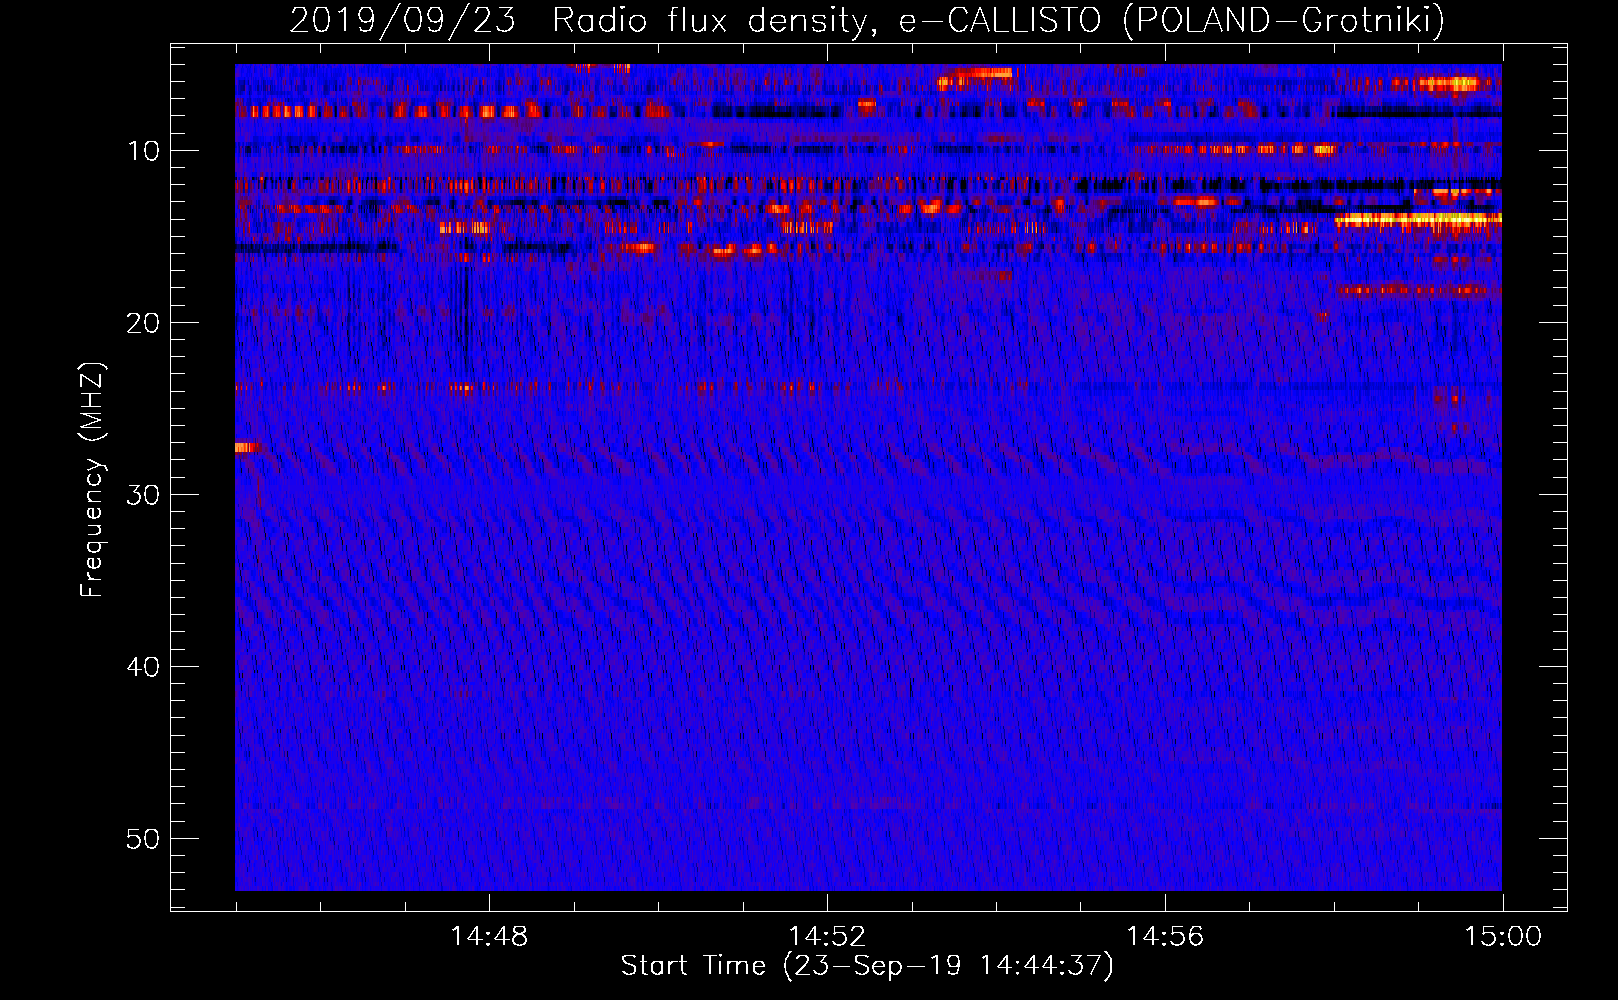1618x1000 pixels.
Task: Click the '10' frequency tick label
Action: 144,151
